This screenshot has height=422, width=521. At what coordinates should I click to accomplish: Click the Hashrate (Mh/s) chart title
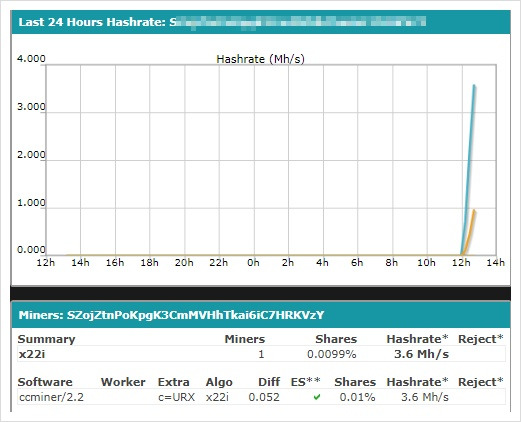point(260,59)
